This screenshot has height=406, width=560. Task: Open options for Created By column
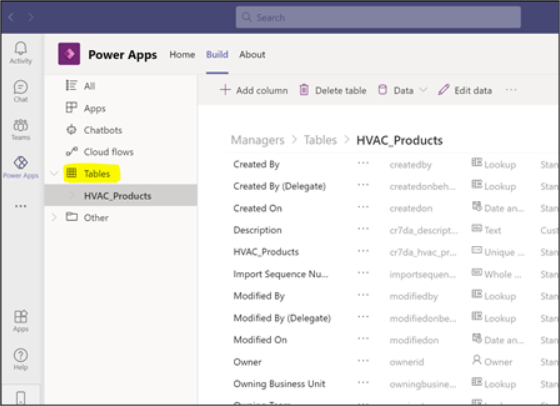tap(363, 163)
